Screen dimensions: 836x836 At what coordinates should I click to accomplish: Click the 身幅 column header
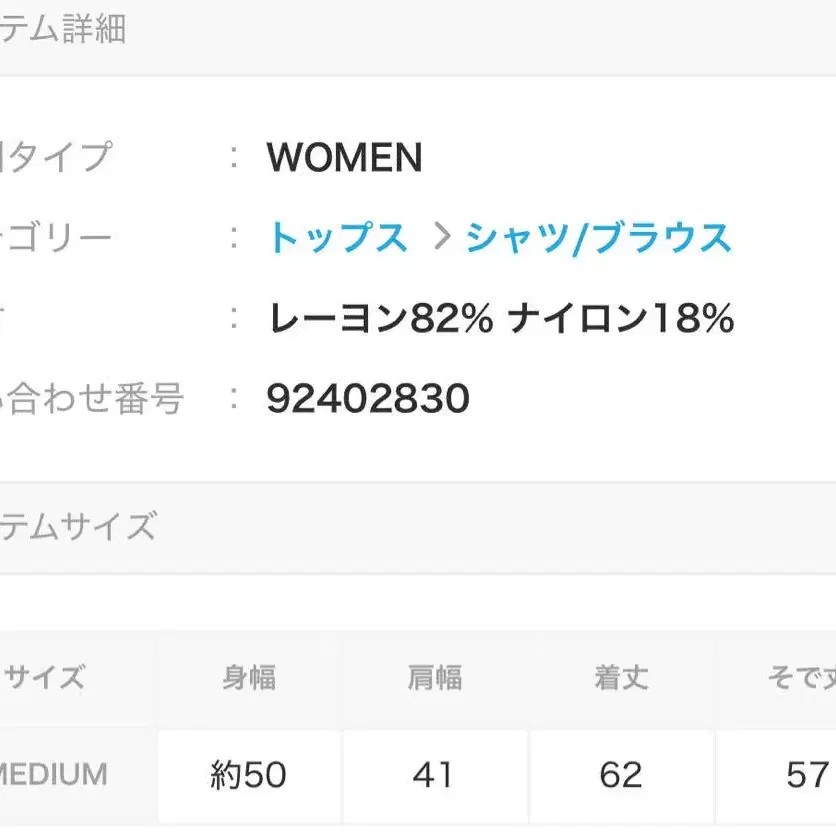click(x=248, y=678)
